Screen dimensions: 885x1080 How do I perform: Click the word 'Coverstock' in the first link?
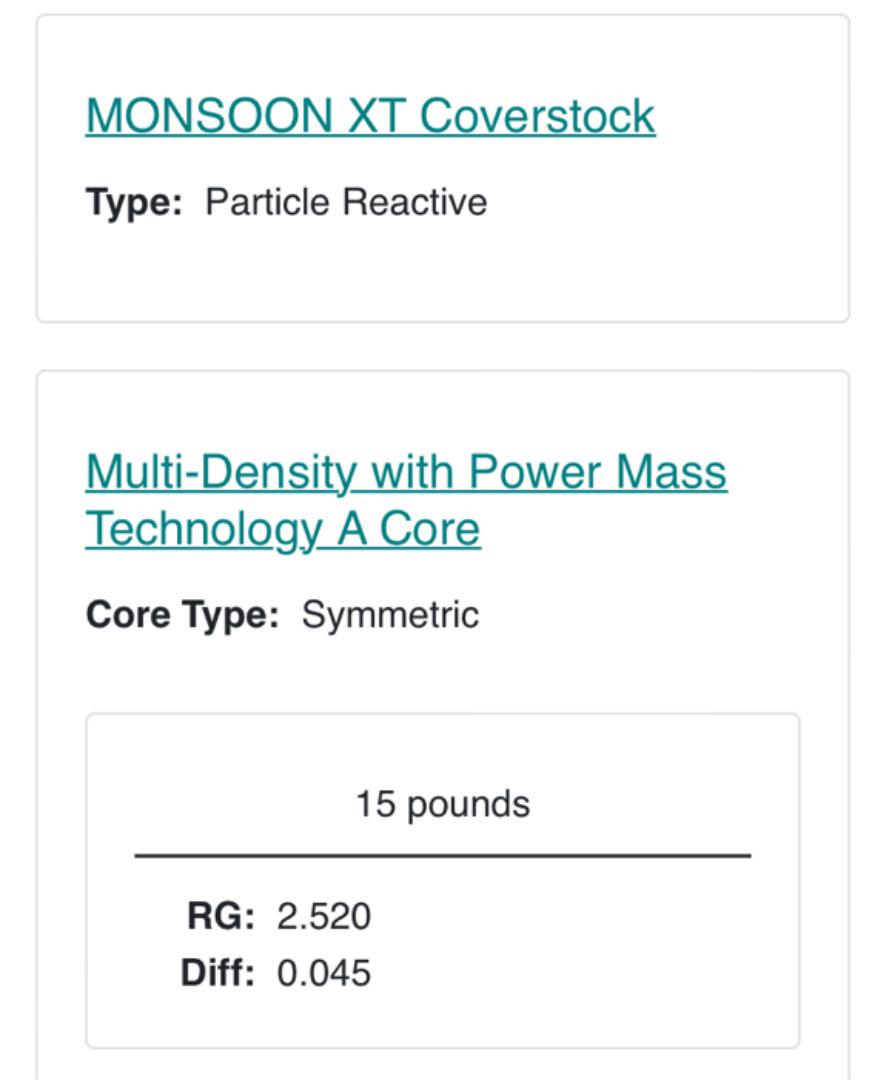tap(537, 116)
